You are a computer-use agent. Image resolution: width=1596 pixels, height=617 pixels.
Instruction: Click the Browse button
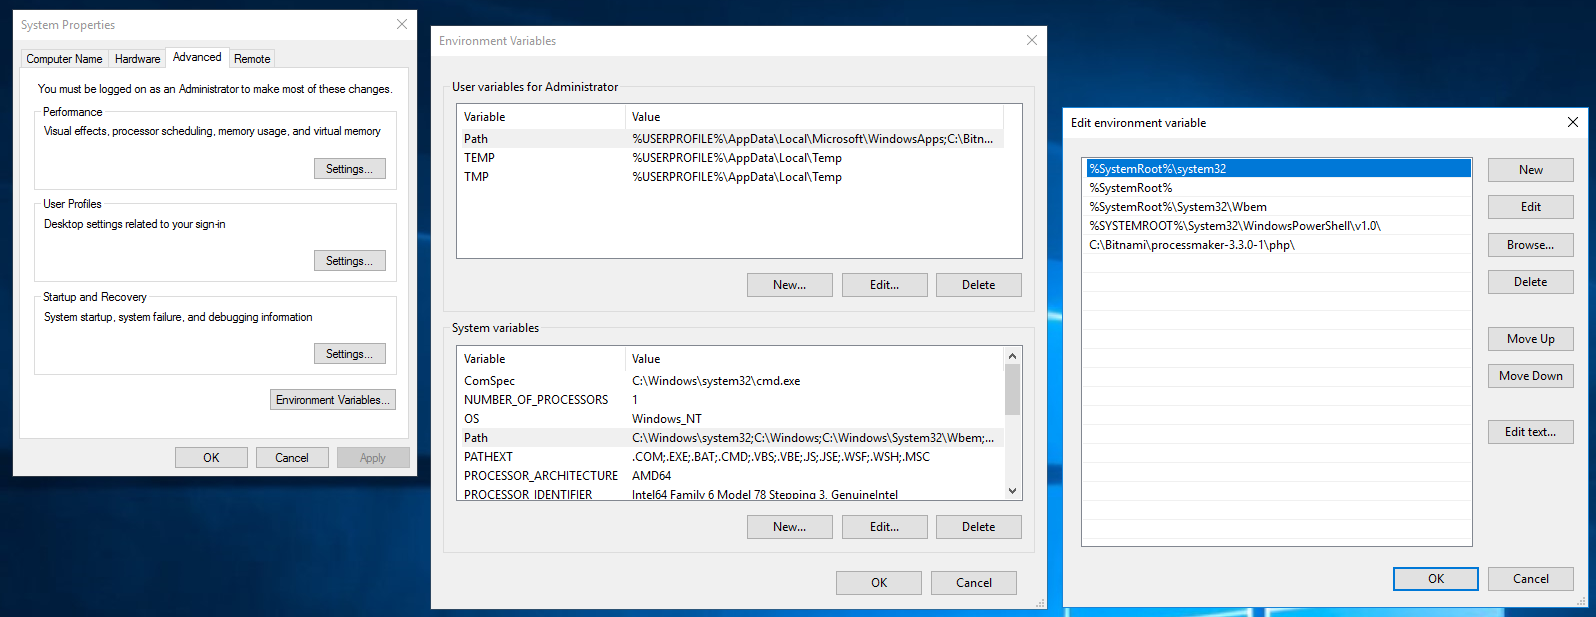[x=1530, y=245]
